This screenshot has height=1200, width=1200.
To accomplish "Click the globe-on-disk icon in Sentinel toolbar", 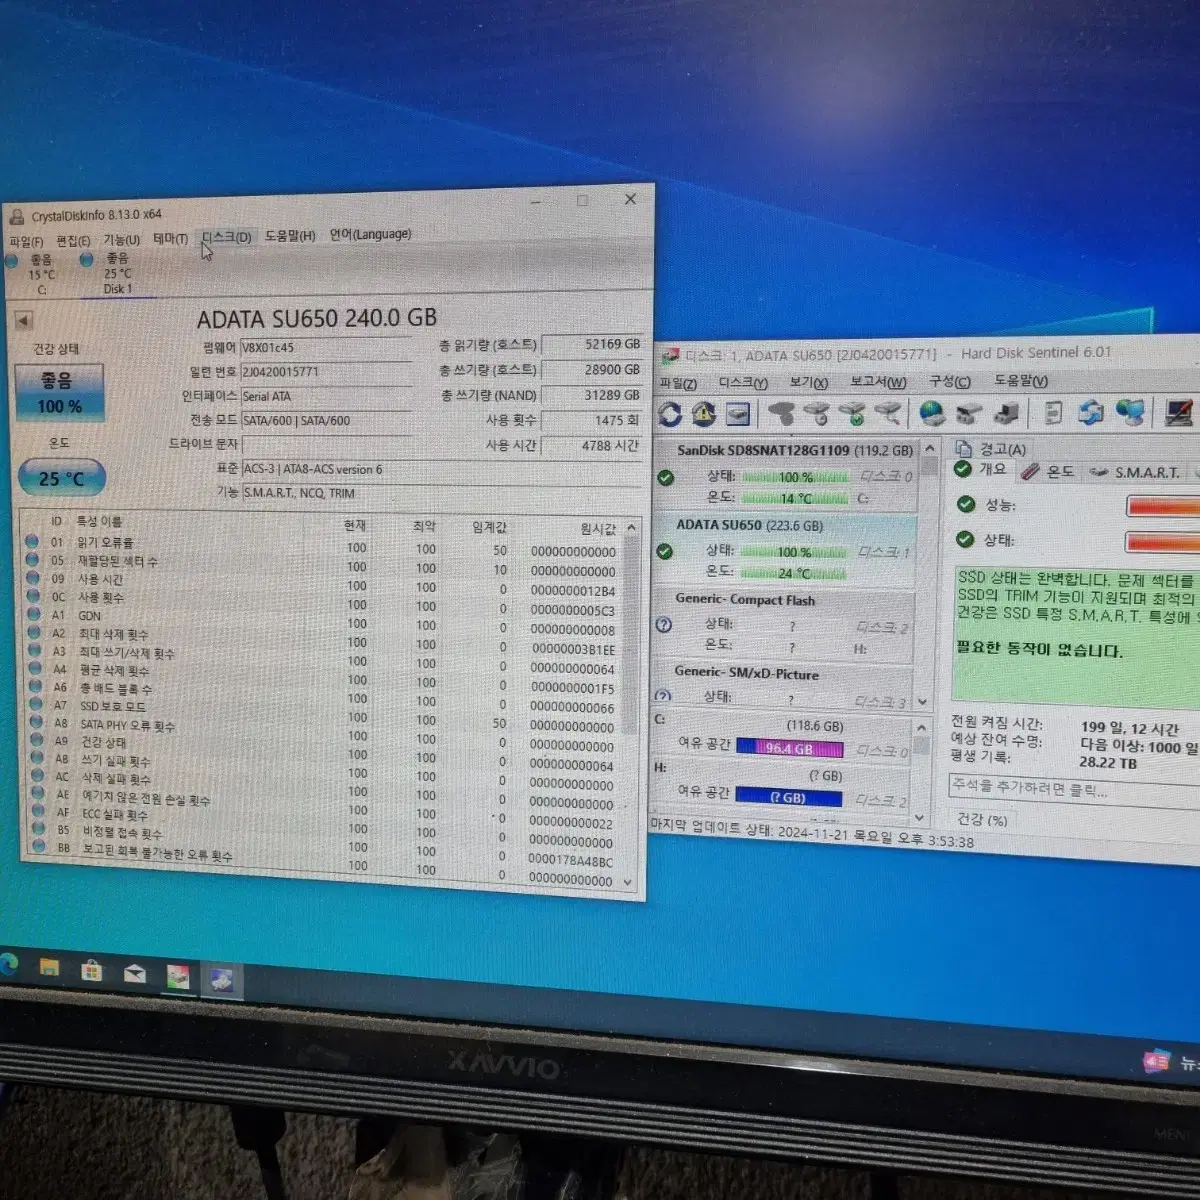I will click(x=932, y=412).
